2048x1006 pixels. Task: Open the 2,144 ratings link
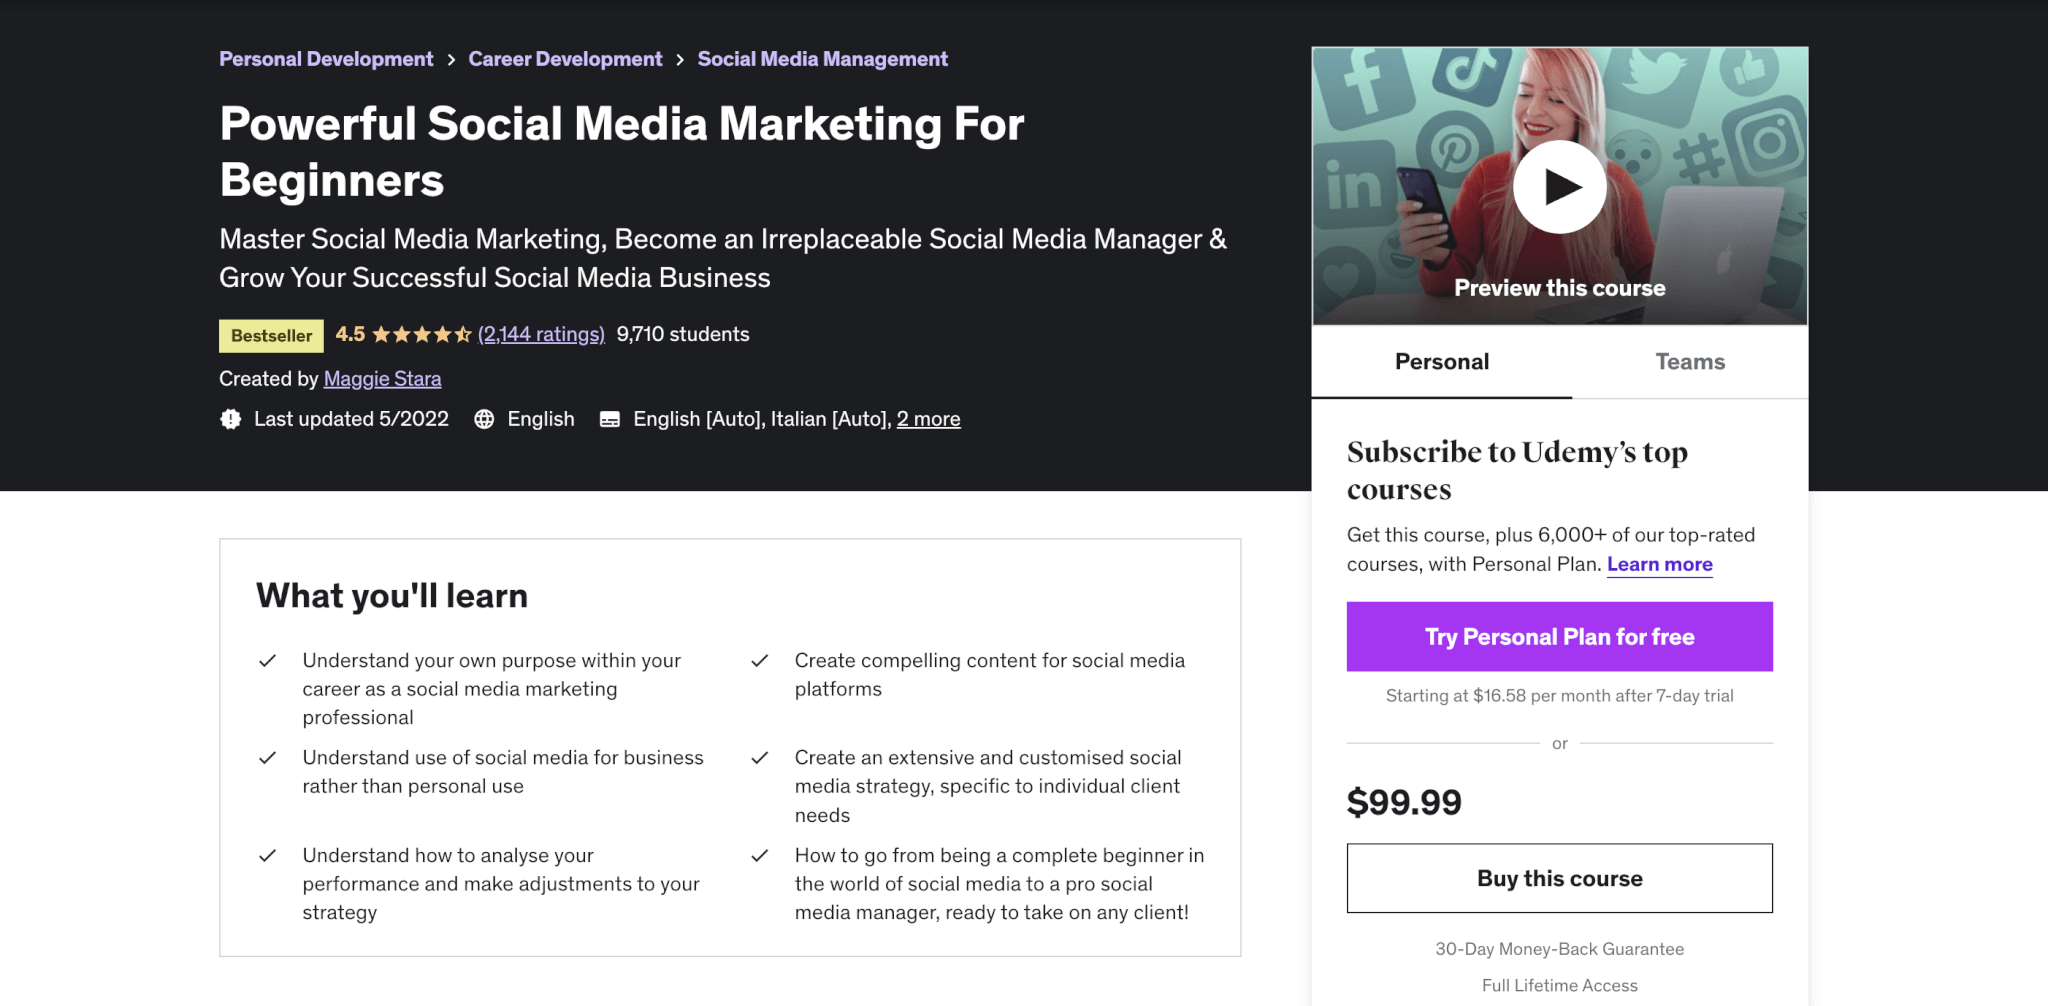pos(541,335)
